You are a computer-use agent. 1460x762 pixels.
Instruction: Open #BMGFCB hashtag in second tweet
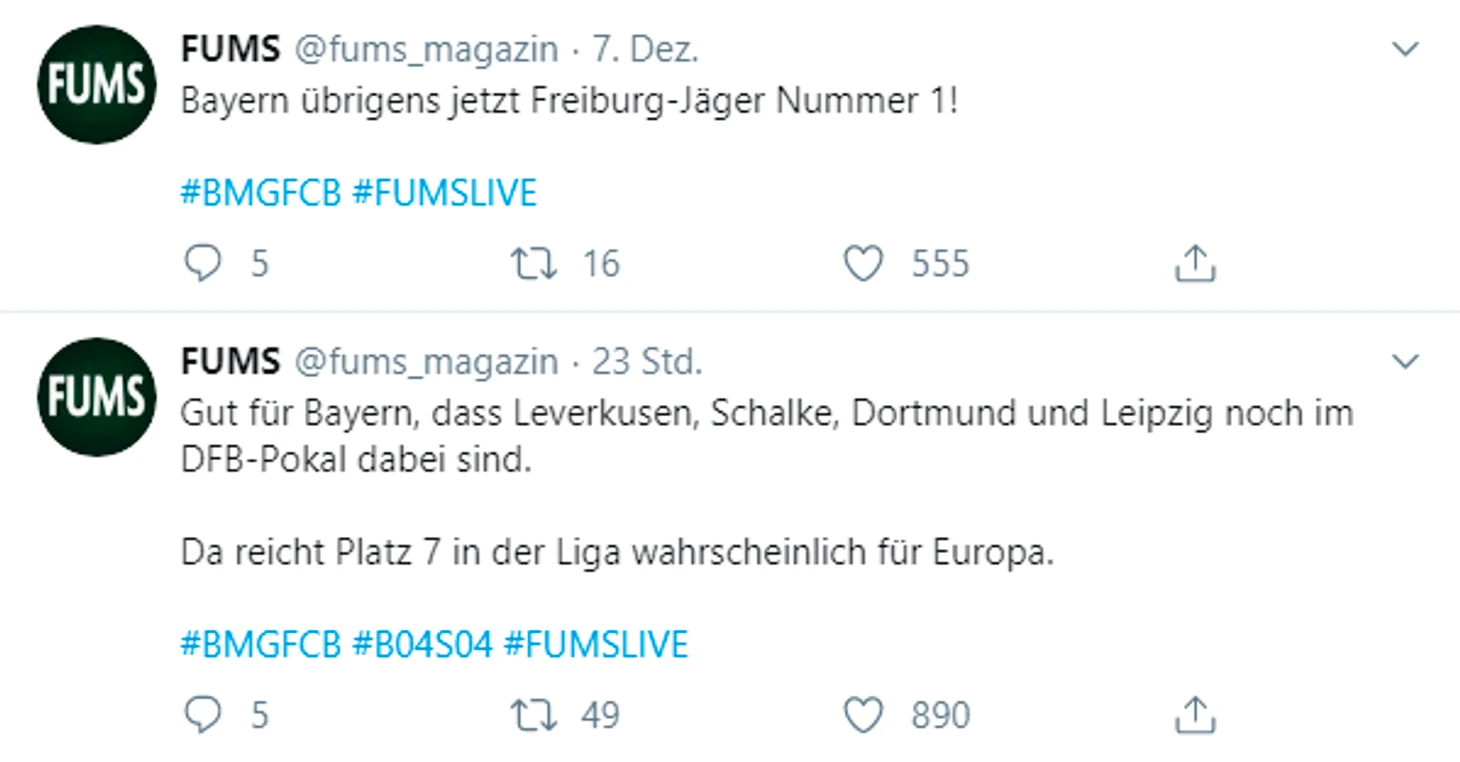click(261, 644)
